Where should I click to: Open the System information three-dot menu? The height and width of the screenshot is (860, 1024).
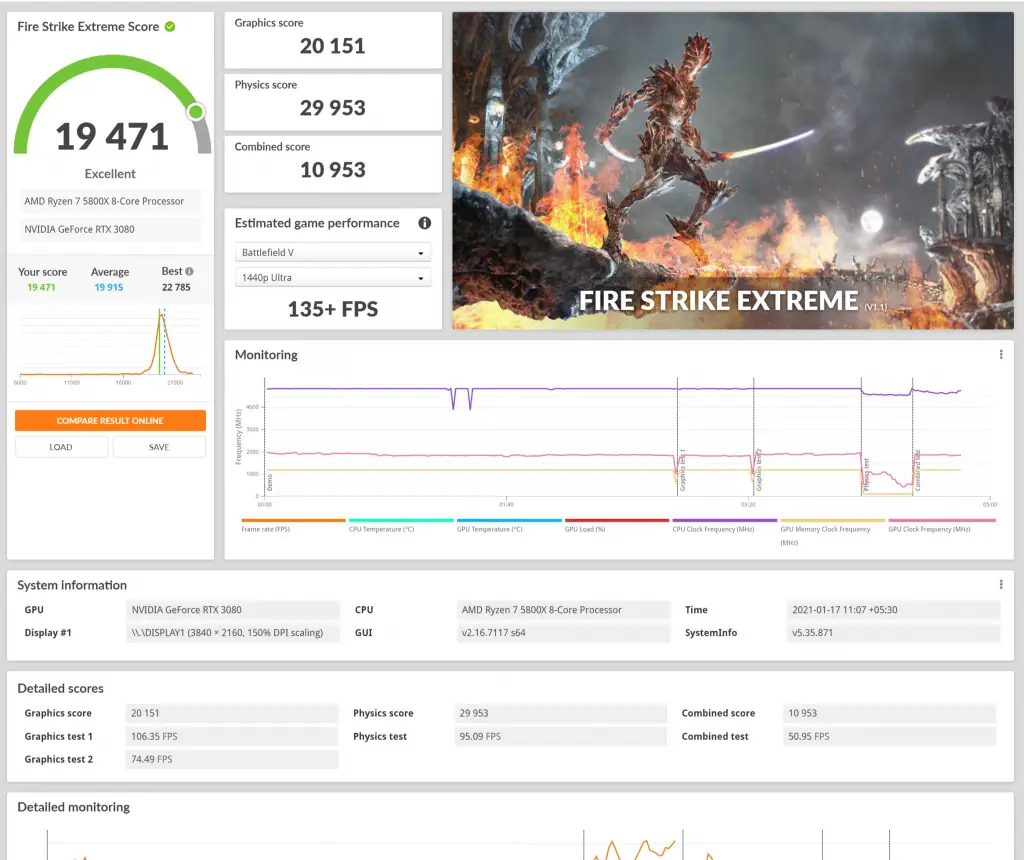1000,584
